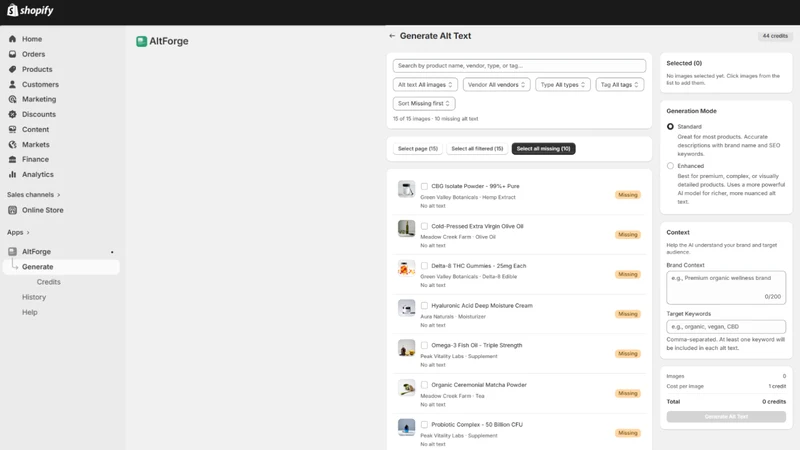Open Credits in the AltForge menu

pyautogui.click(x=48, y=282)
